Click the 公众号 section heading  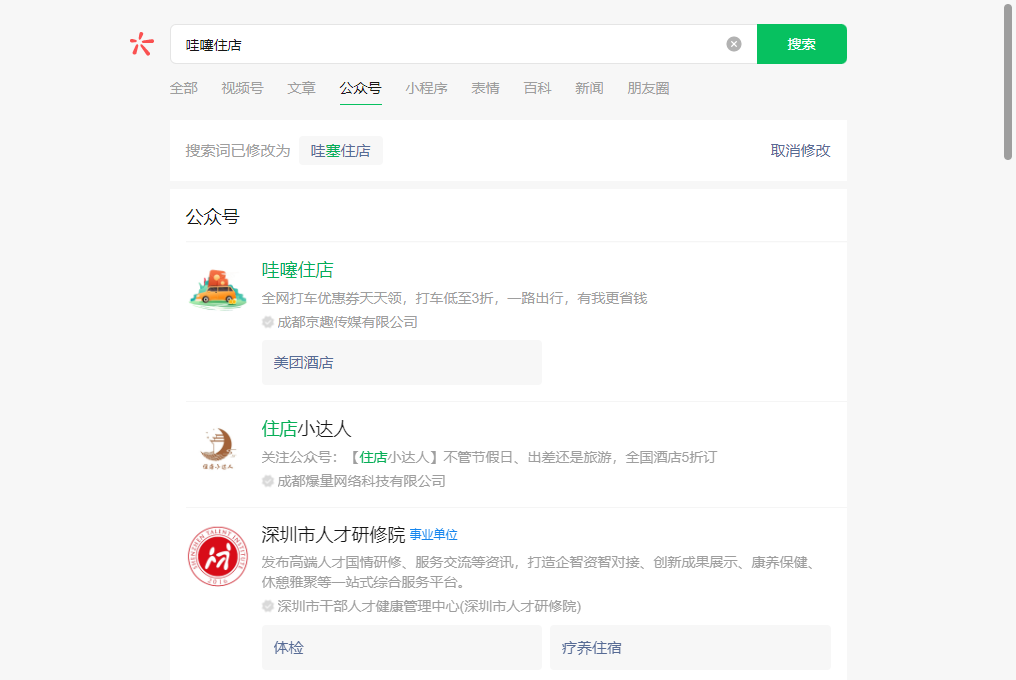tap(213, 217)
